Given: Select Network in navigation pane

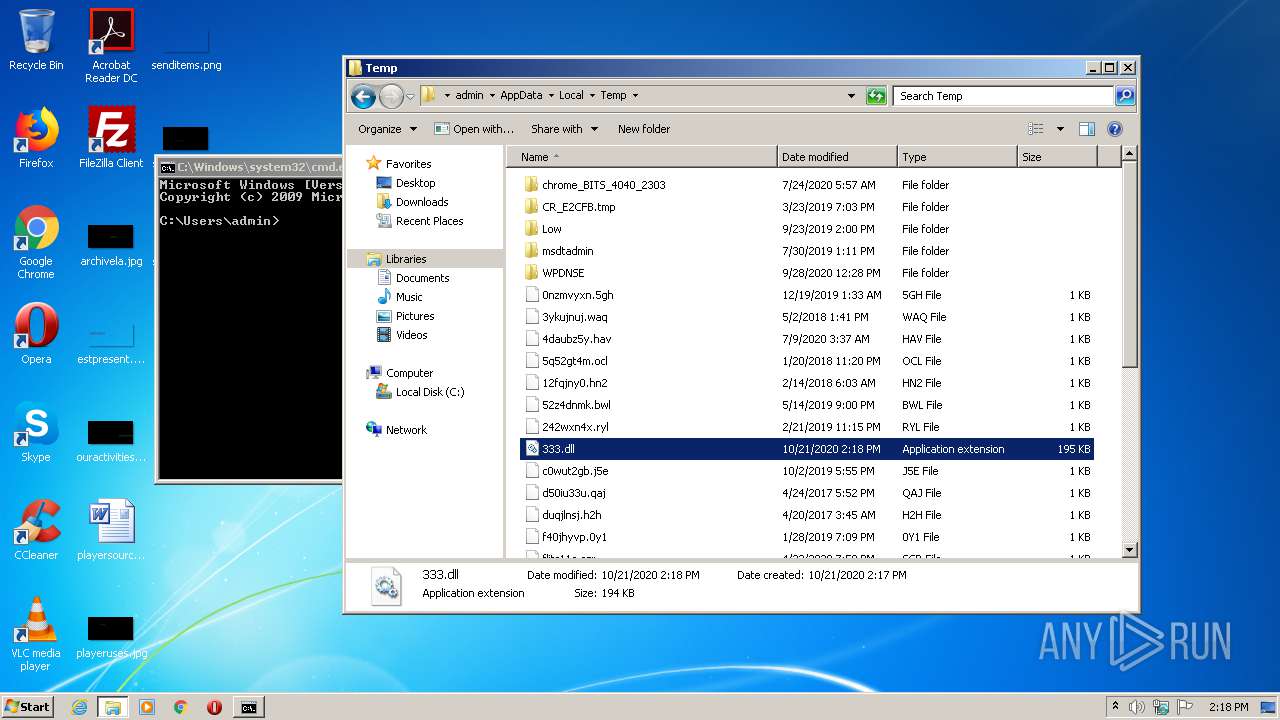Looking at the screenshot, I should tap(397, 430).
